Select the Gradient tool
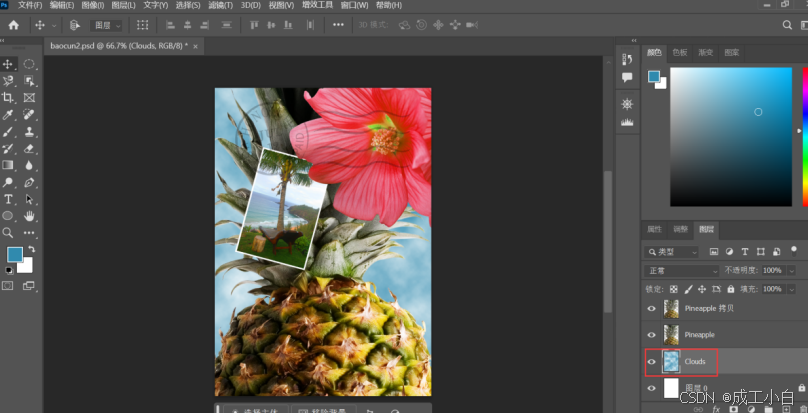 8,165
